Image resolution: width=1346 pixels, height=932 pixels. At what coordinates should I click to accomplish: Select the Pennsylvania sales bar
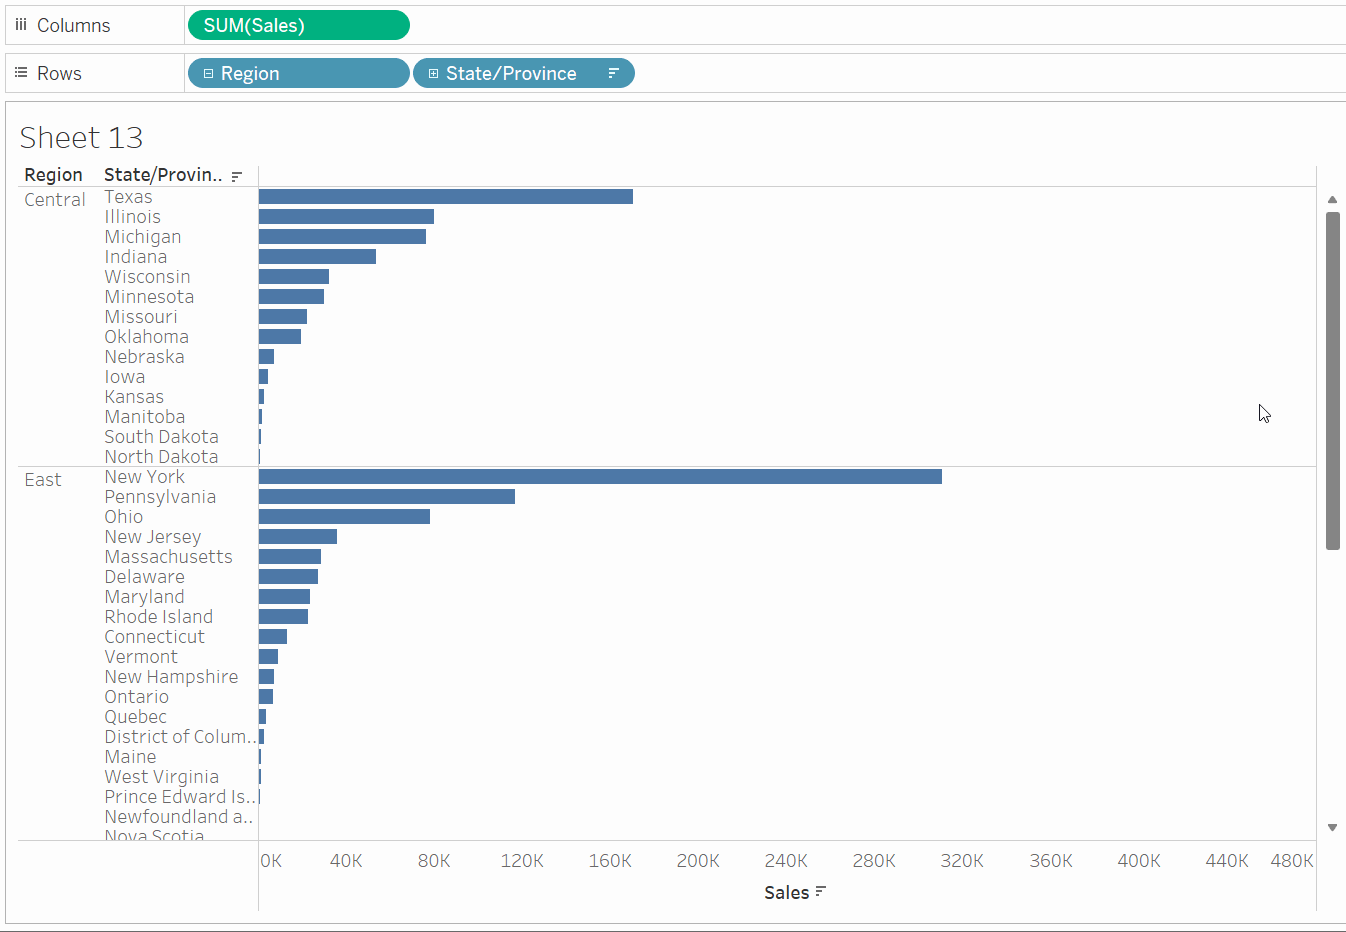(386, 497)
